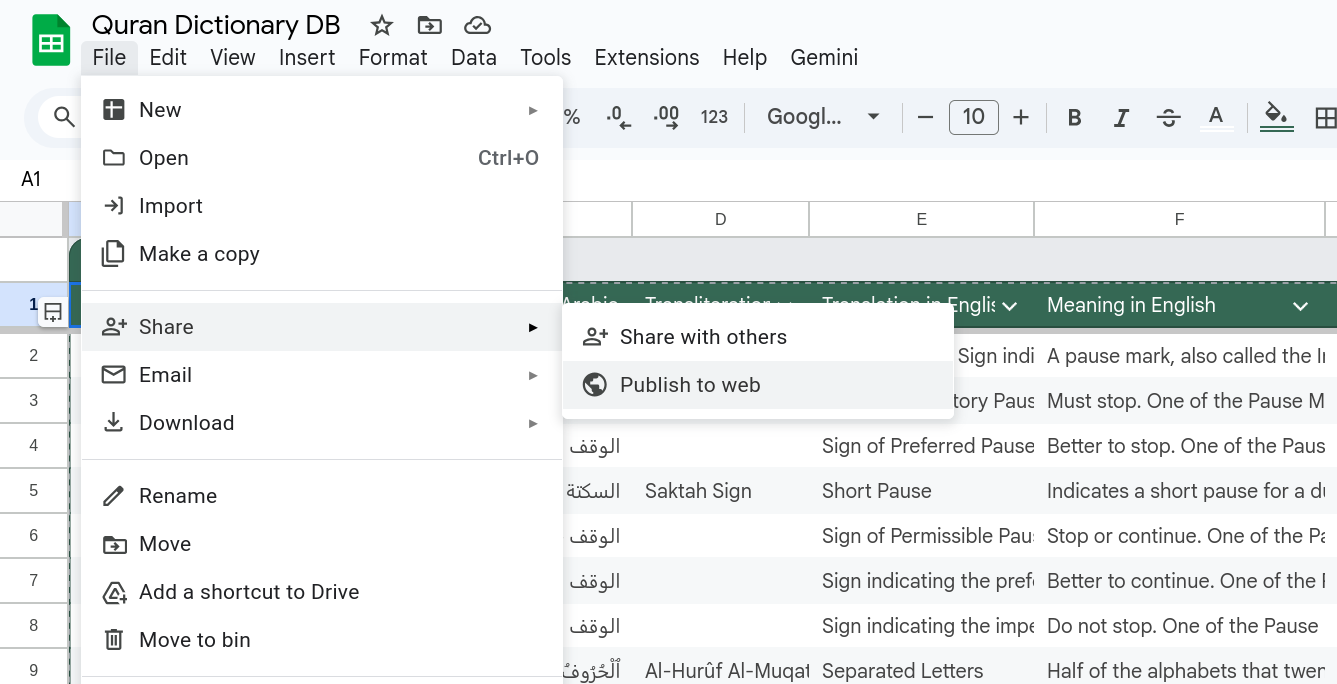Decrease decimal places button
Viewport: 1337px width, 684px height.
(619, 118)
